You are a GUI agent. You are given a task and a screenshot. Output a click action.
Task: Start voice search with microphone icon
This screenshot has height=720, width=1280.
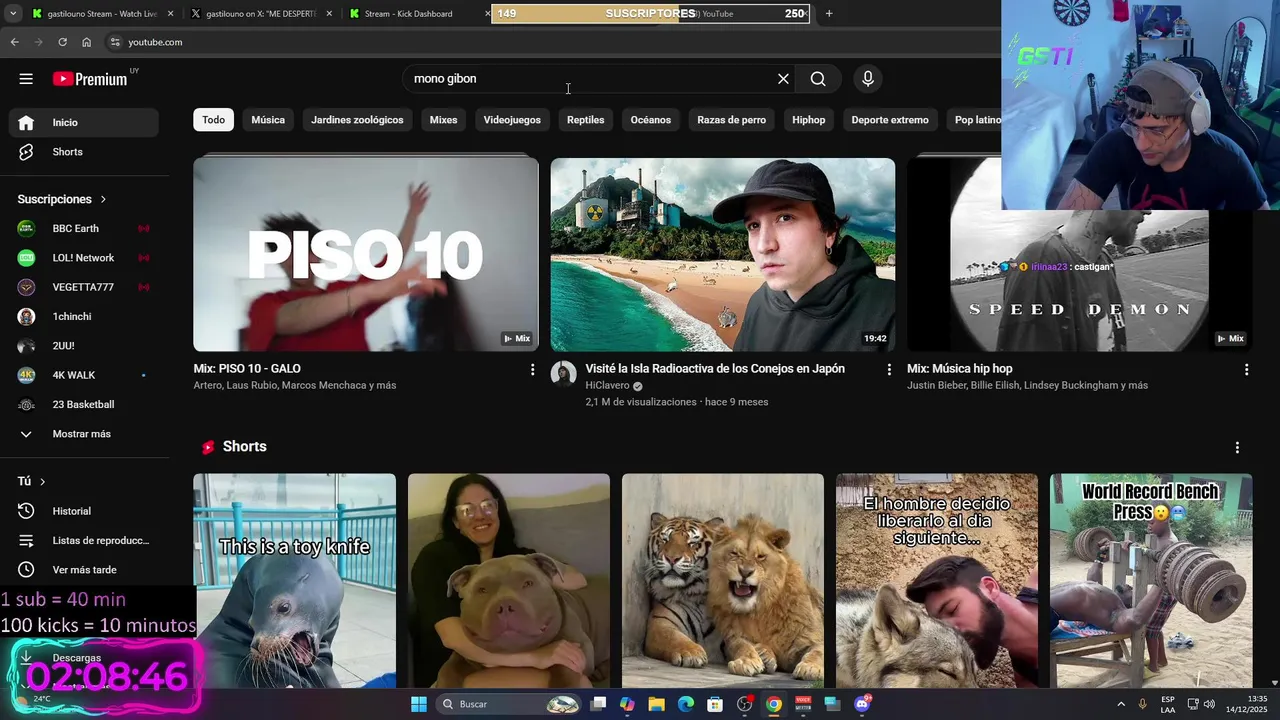(x=868, y=79)
